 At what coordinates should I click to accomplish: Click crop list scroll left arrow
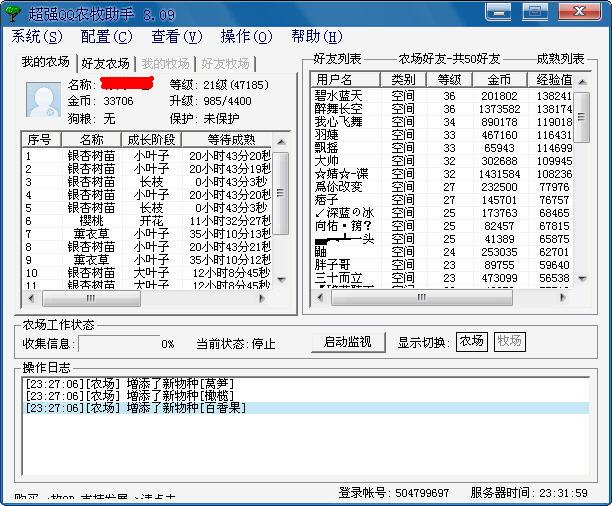(x=31, y=299)
